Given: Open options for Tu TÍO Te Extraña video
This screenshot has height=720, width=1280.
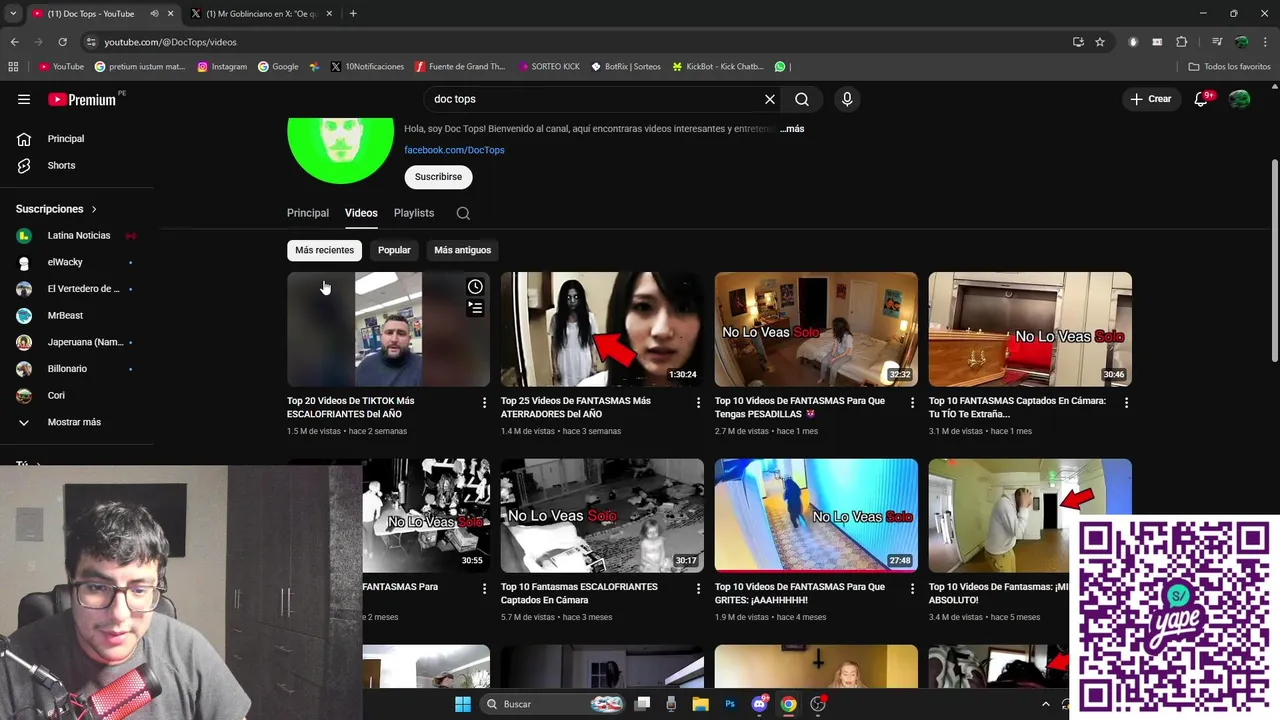Looking at the screenshot, I should pyautogui.click(x=1126, y=402).
